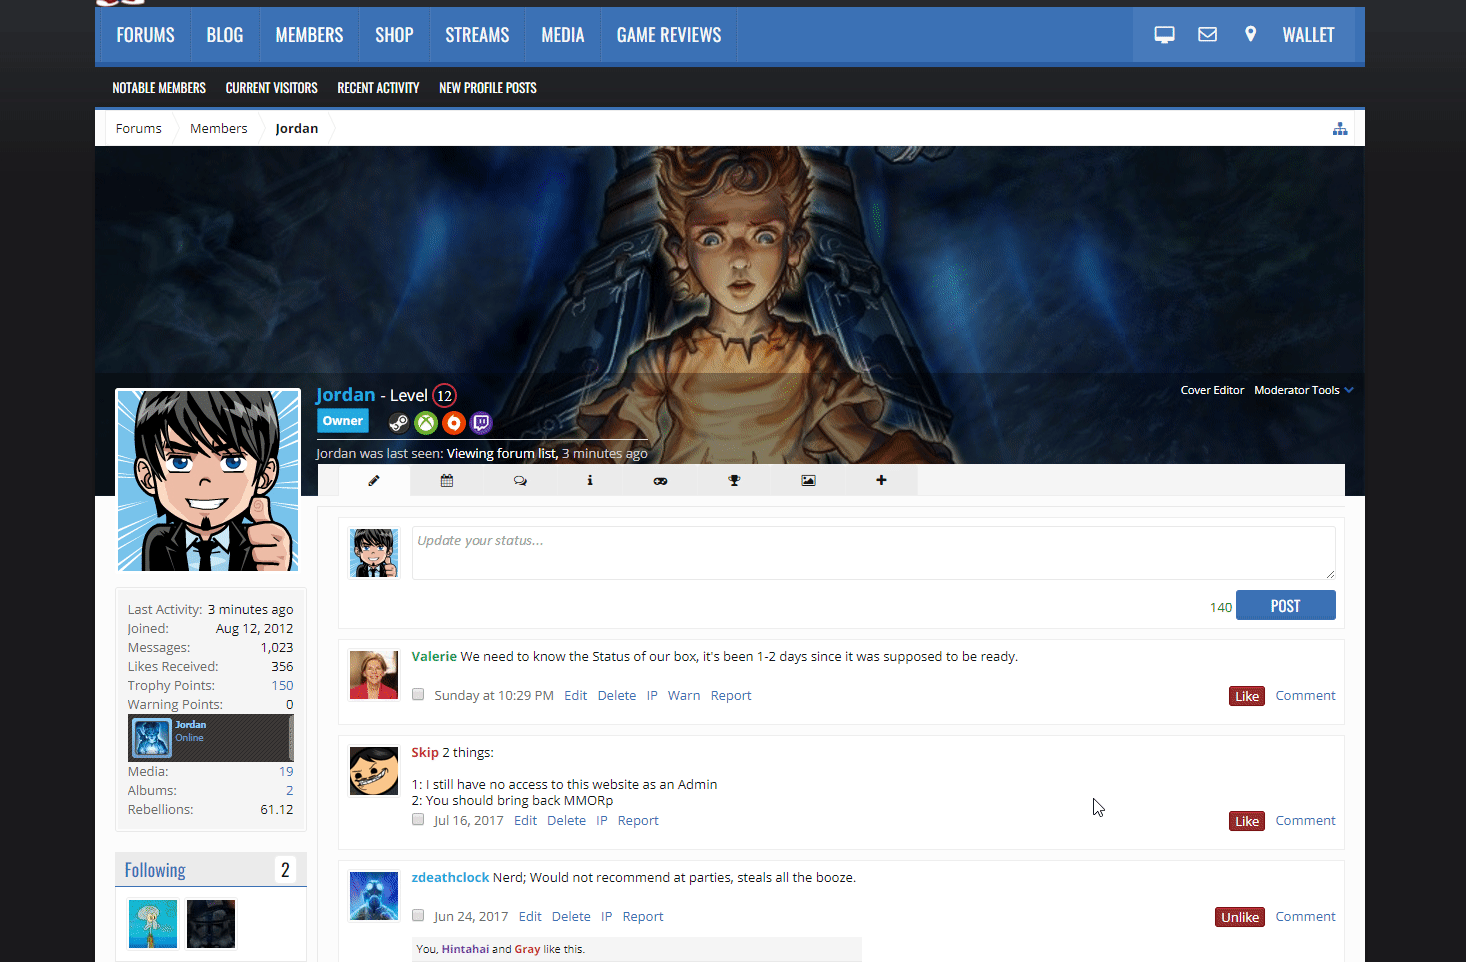
Task: Select the calendar activity tab
Action: tap(447, 481)
